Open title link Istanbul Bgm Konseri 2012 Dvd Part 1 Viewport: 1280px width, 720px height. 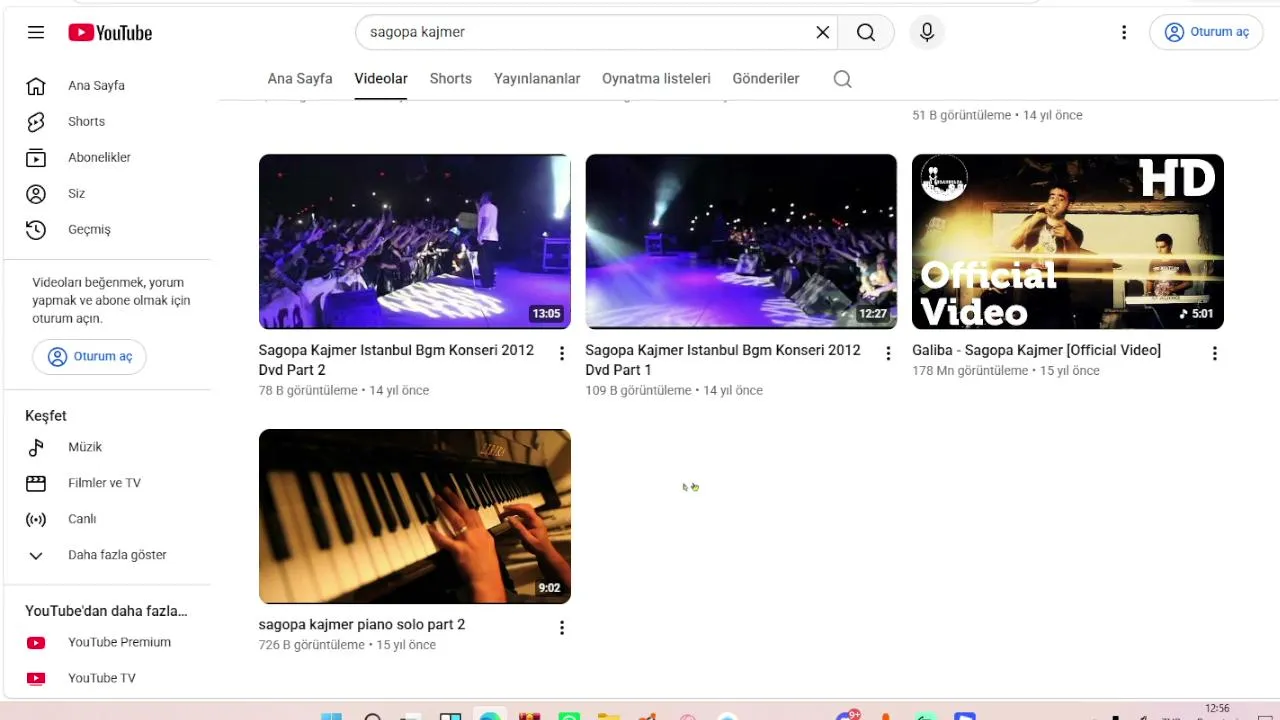click(x=723, y=360)
